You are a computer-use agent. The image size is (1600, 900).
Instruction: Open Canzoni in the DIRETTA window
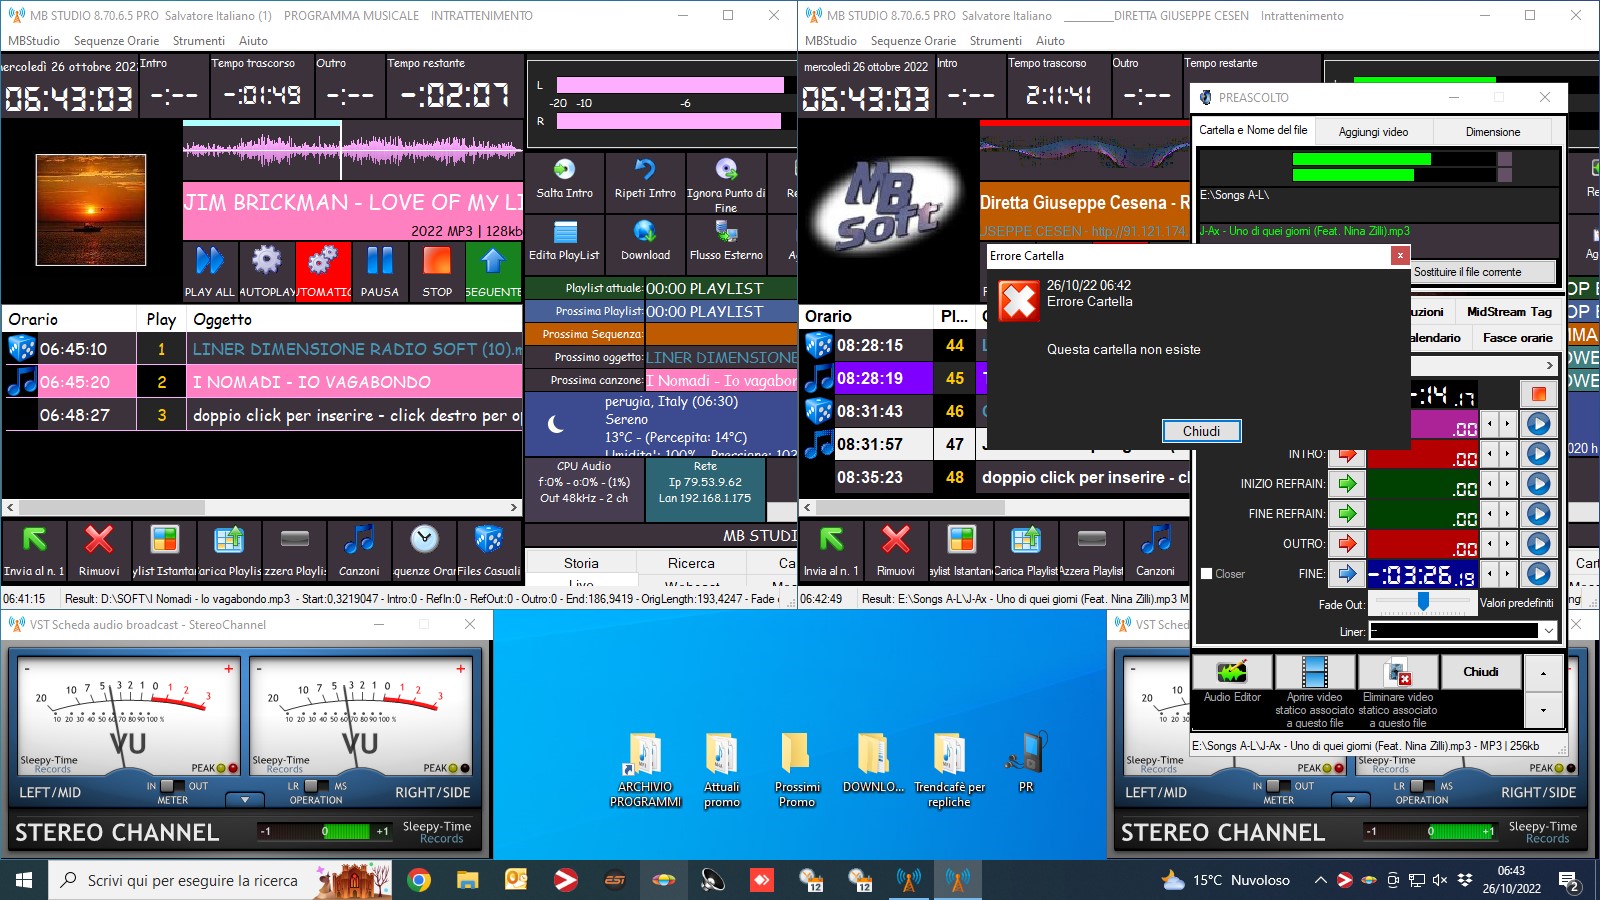coord(1155,549)
